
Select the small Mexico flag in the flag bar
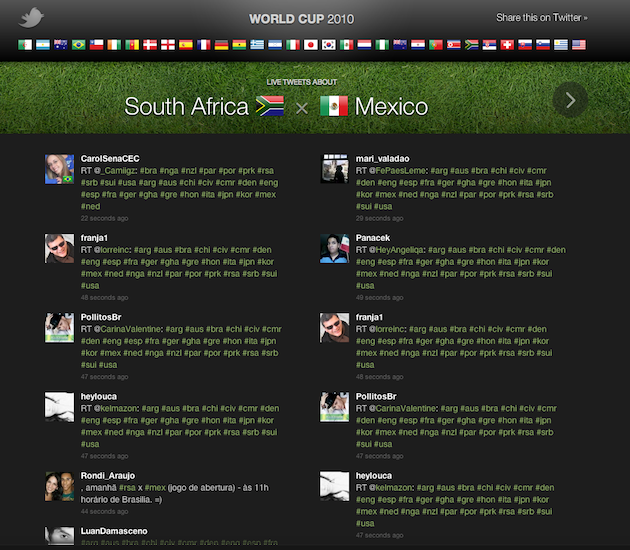click(x=346, y=45)
